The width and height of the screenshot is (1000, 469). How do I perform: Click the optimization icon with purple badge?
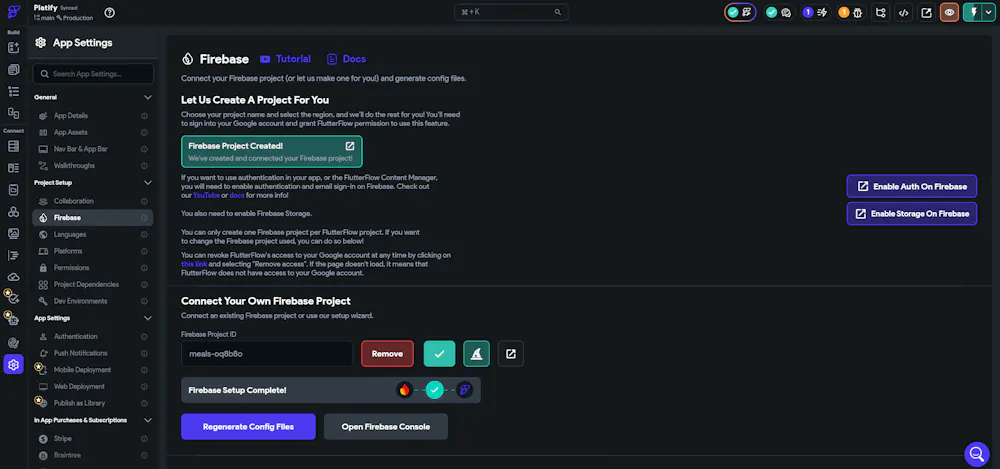coord(816,12)
